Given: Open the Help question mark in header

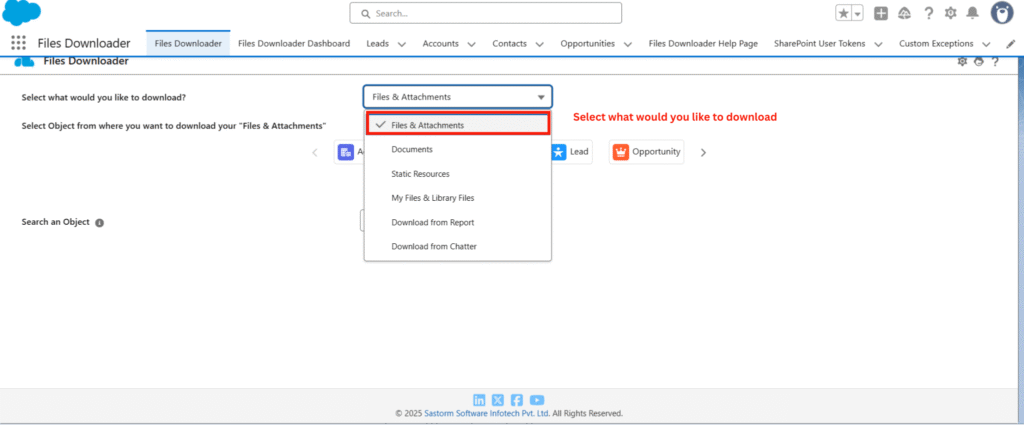Looking at the screenshot, I should click(928, 13).
